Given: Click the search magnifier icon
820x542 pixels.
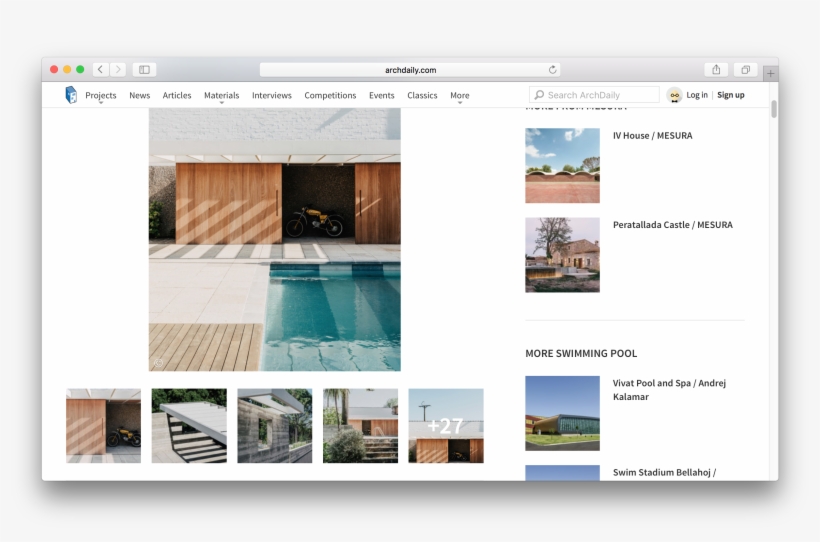Looking at the screenshot, I should tap(539, 95).
